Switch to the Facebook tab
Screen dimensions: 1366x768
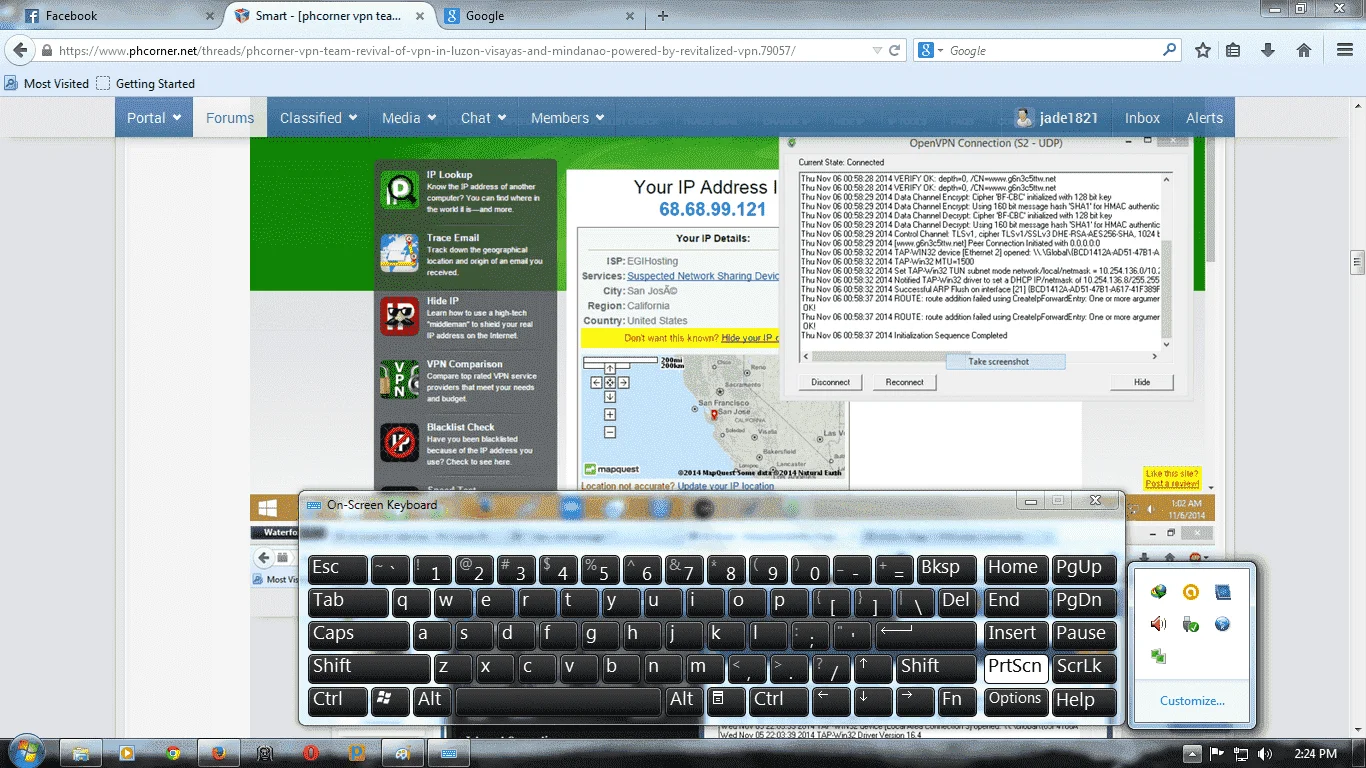click(x=120, y=16)
